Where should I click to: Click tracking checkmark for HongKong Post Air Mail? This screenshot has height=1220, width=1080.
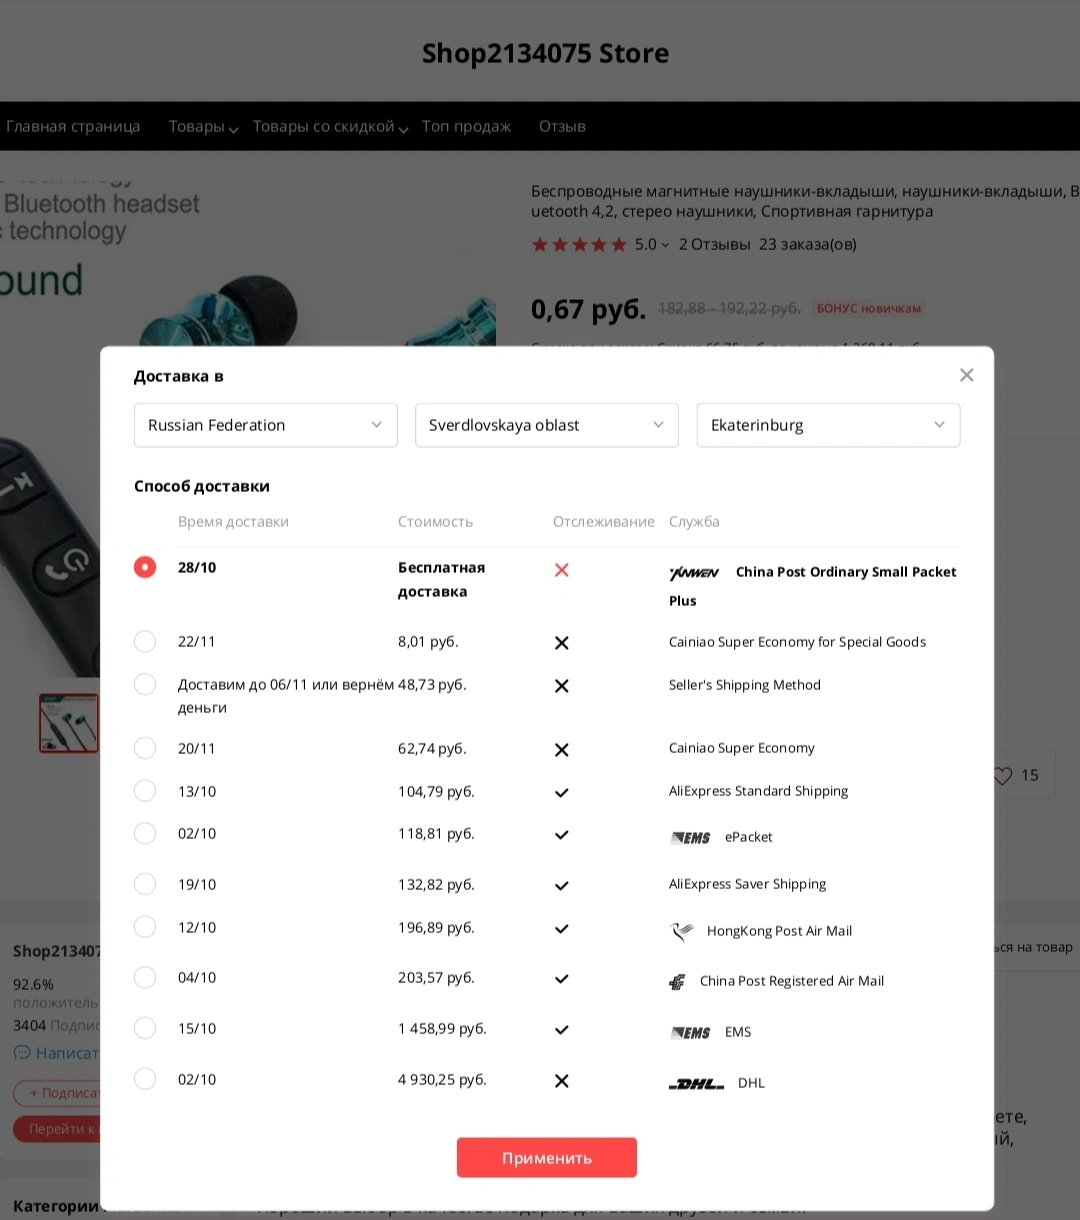562,929
